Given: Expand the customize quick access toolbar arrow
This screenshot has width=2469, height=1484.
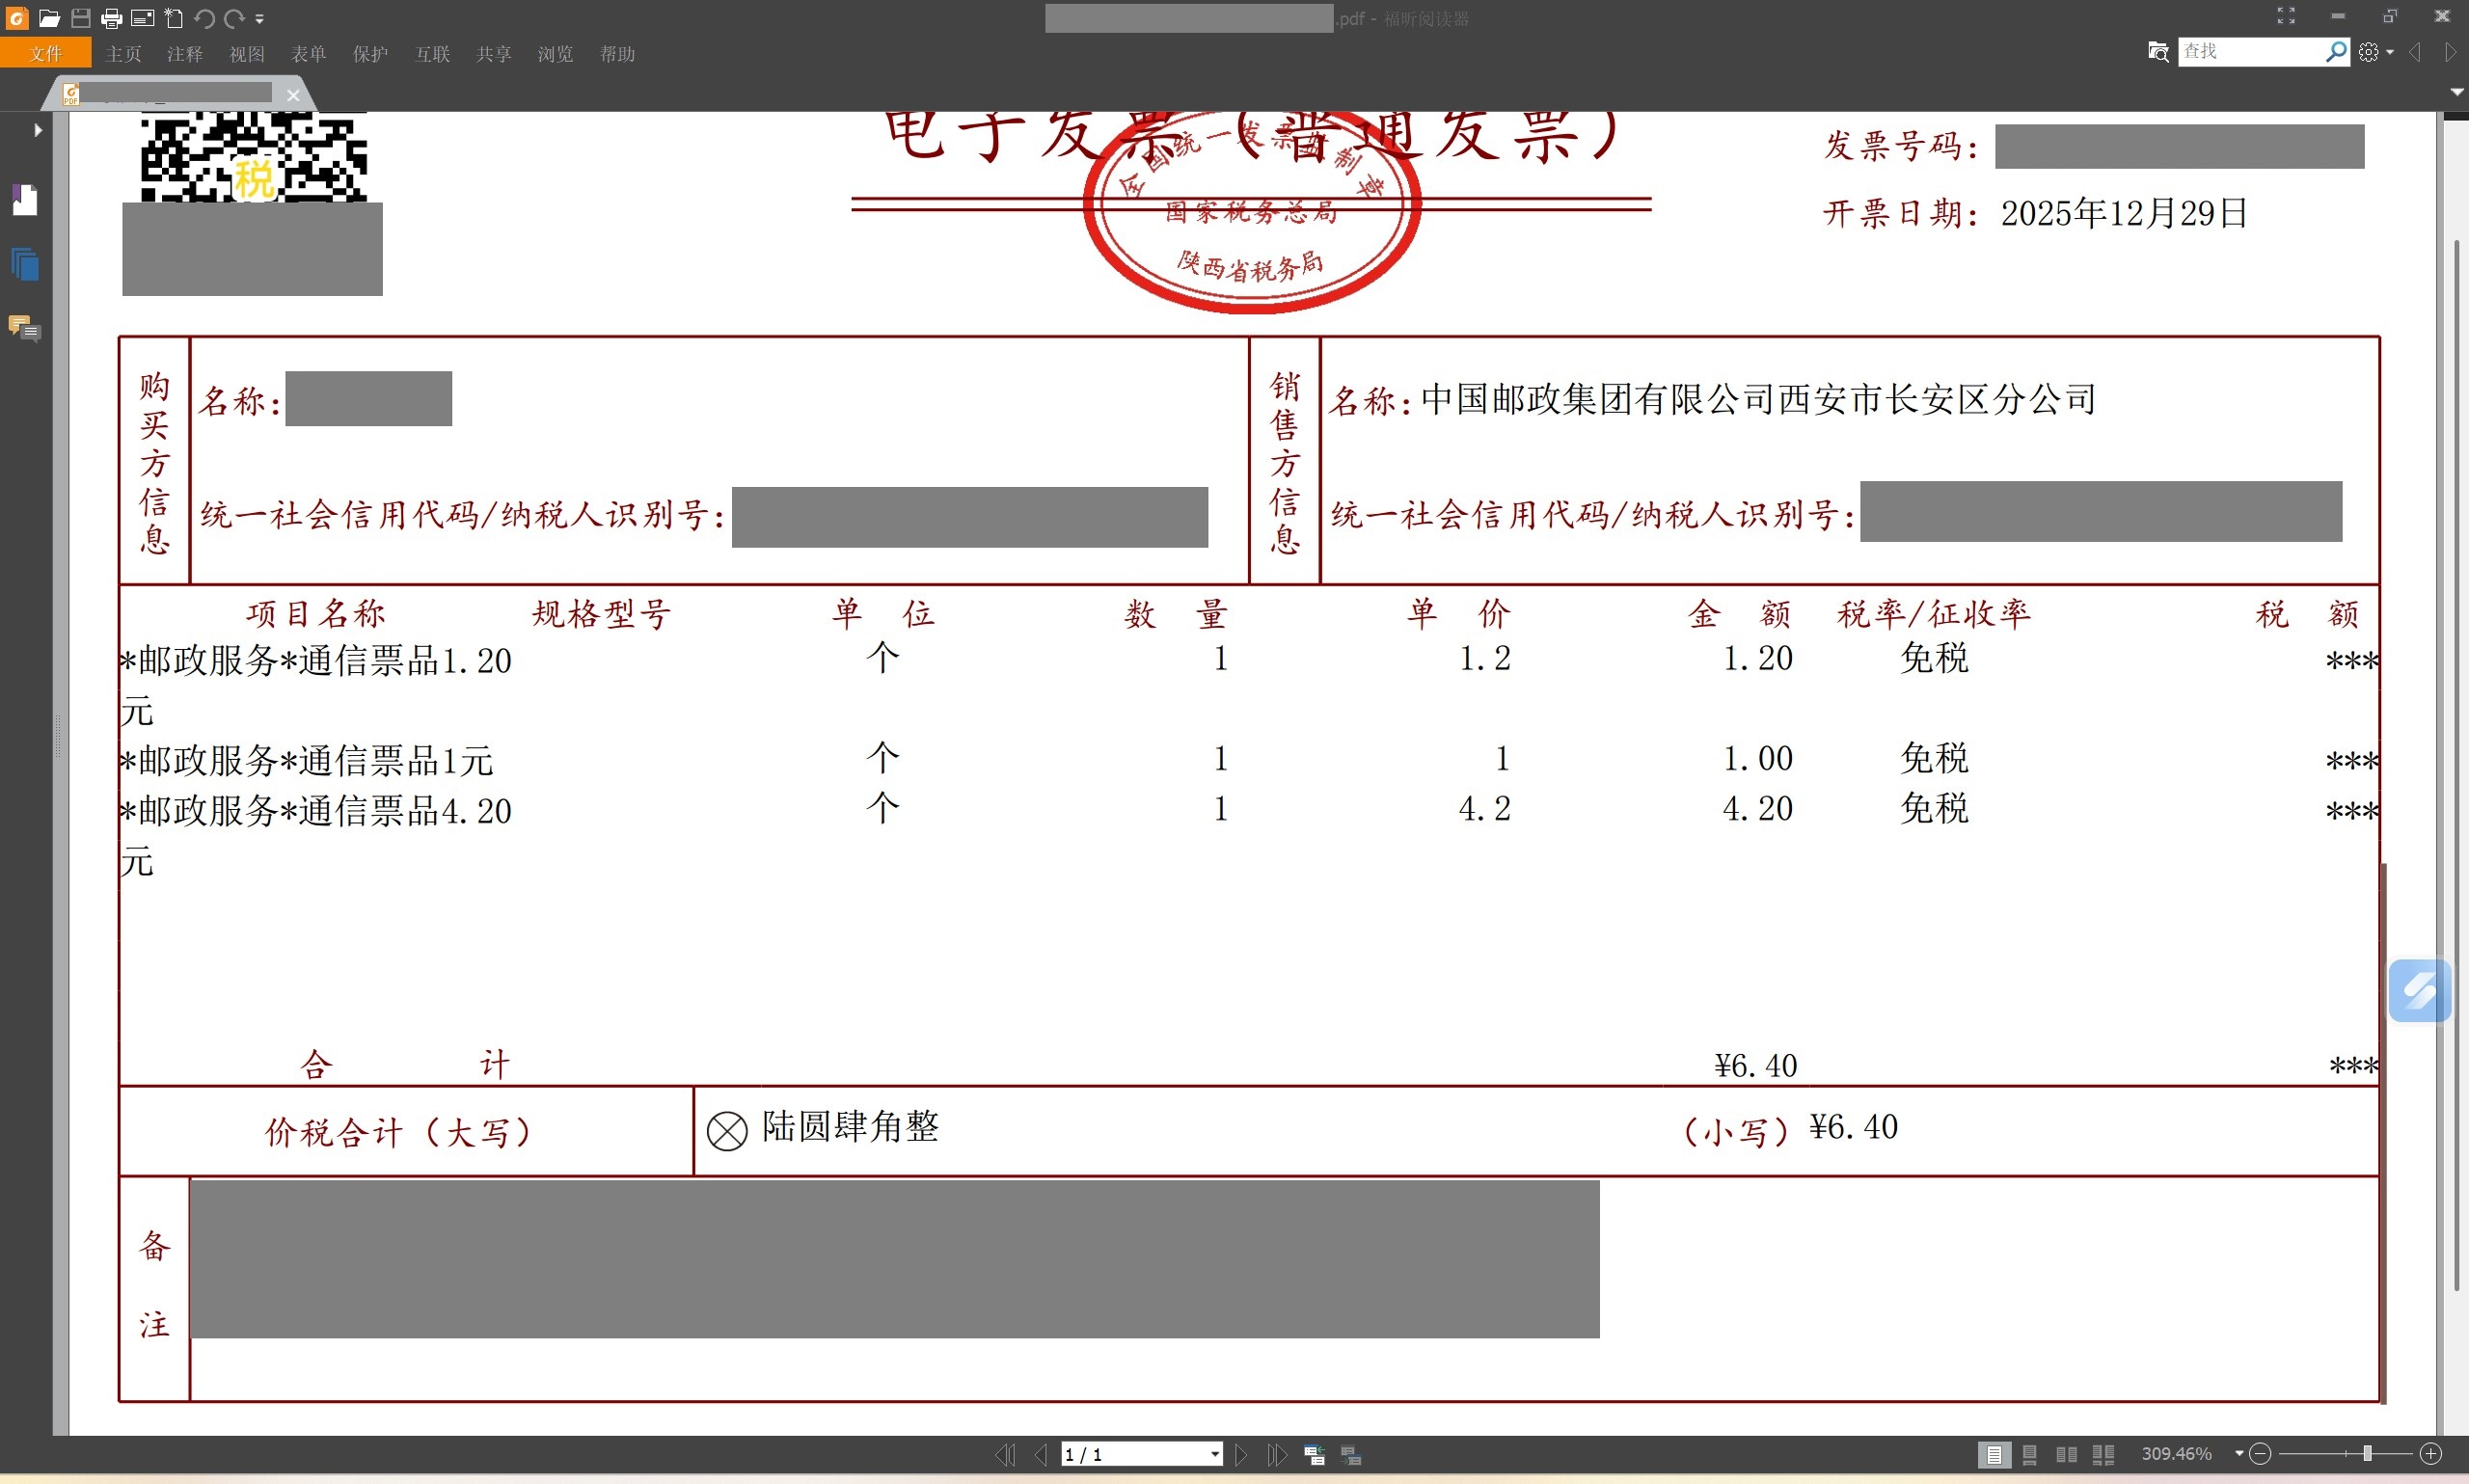Looking at the screenshot, I should [260, 18].
